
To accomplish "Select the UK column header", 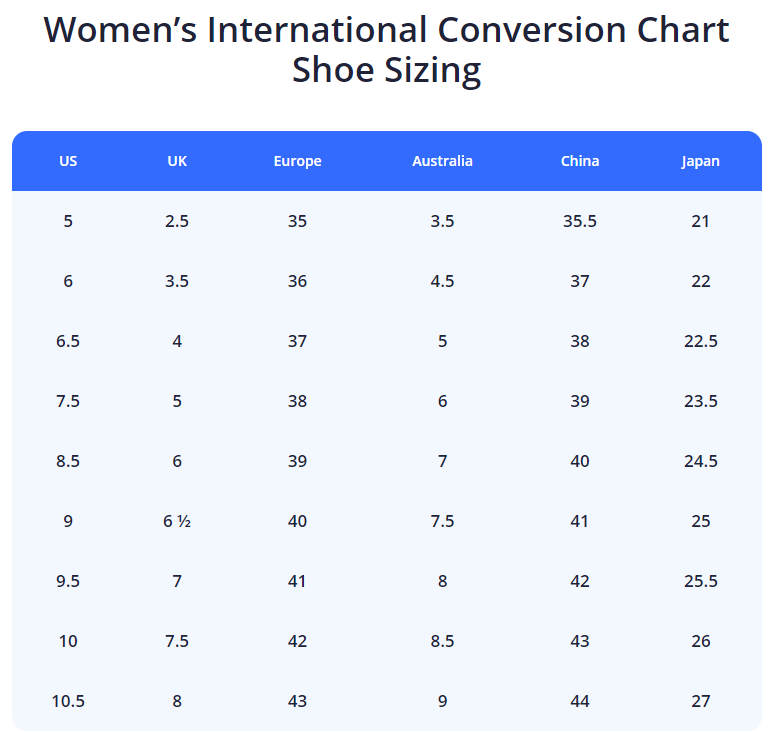I will tap(177, 161).
